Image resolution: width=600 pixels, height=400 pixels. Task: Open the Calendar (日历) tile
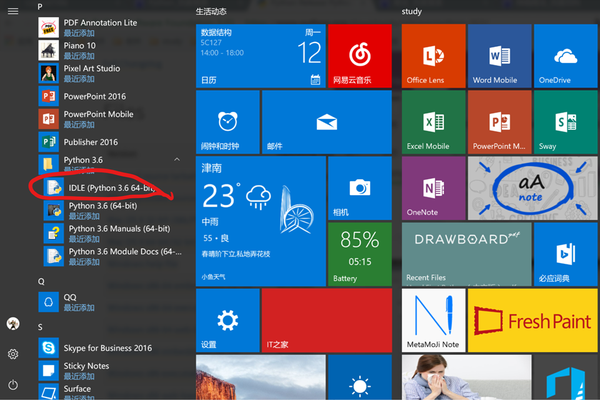pos(261,56)
